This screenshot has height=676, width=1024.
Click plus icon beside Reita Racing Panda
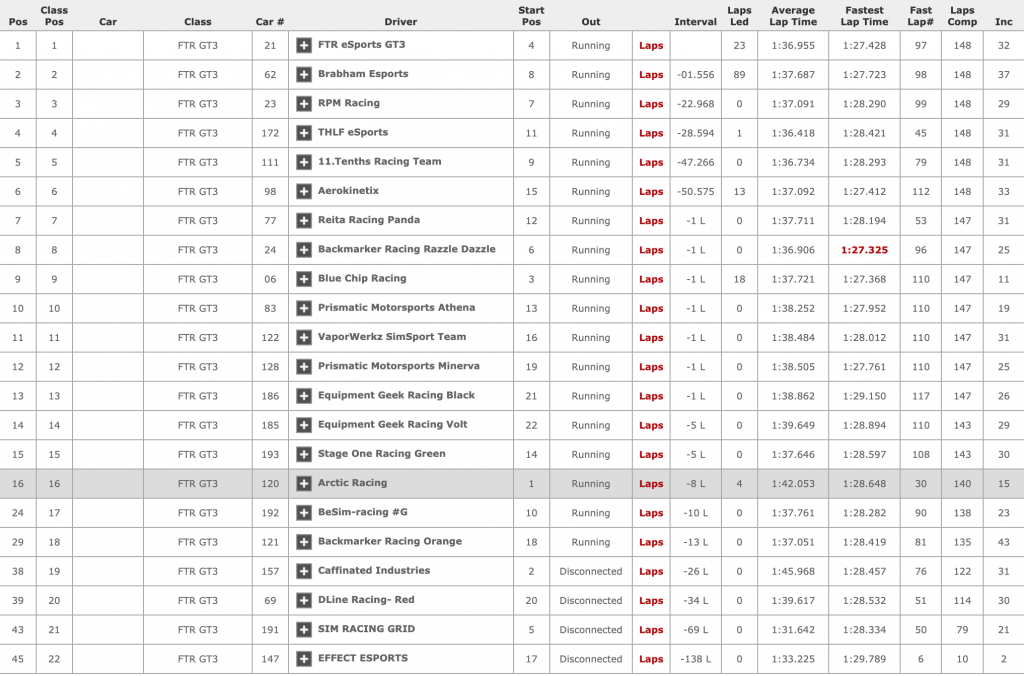304,220
